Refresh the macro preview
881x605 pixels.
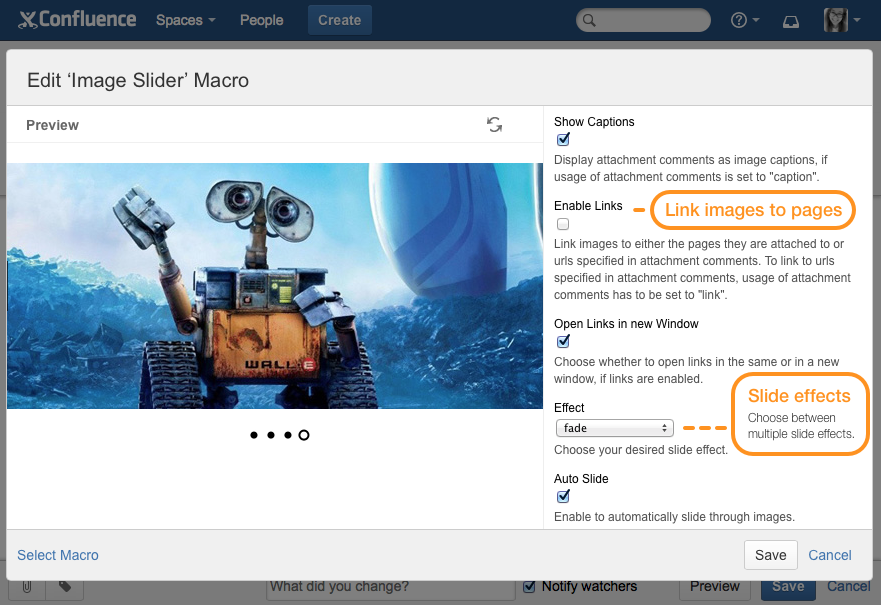point(494,124)
